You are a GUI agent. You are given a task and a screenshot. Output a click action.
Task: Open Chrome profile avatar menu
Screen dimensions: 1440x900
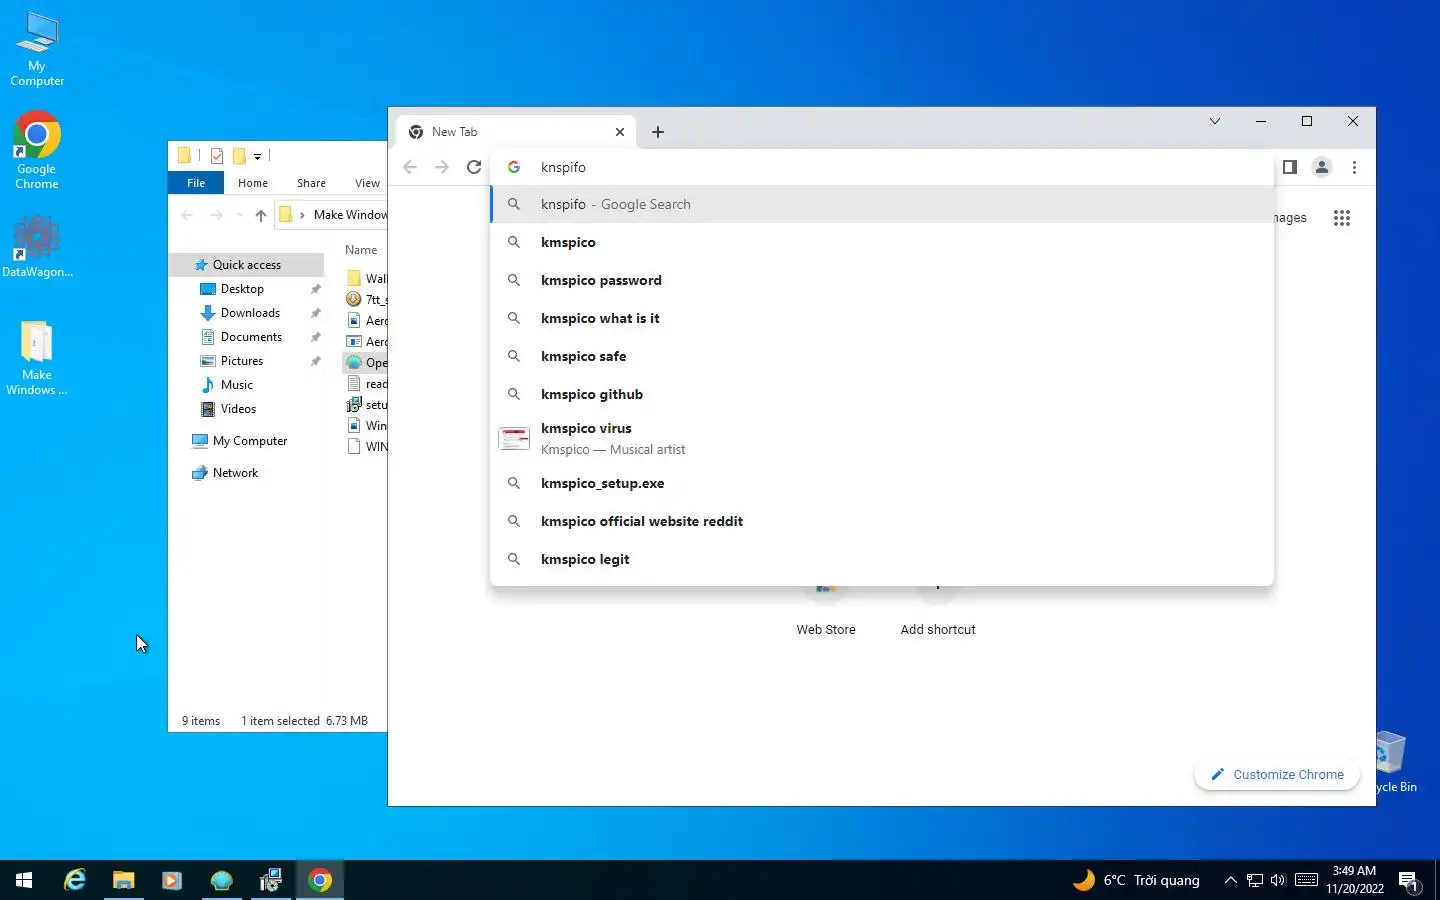pyautogui.click(x=1322, y=167)
